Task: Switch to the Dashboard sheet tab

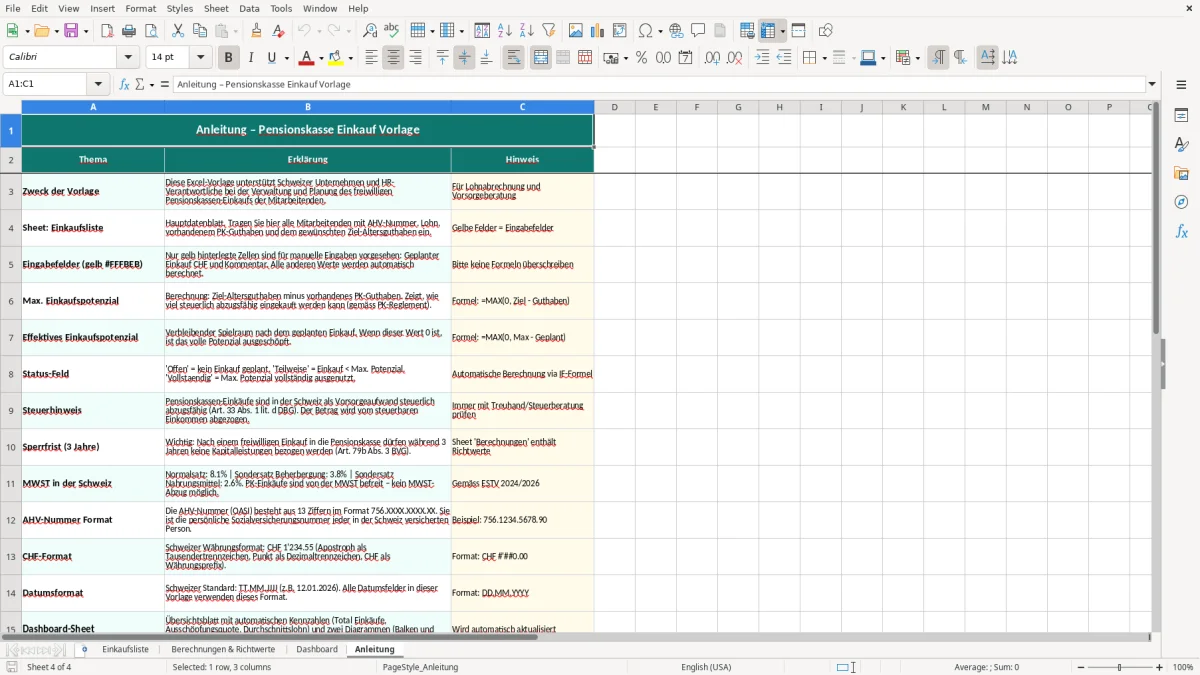Action: tap(317, 649)
